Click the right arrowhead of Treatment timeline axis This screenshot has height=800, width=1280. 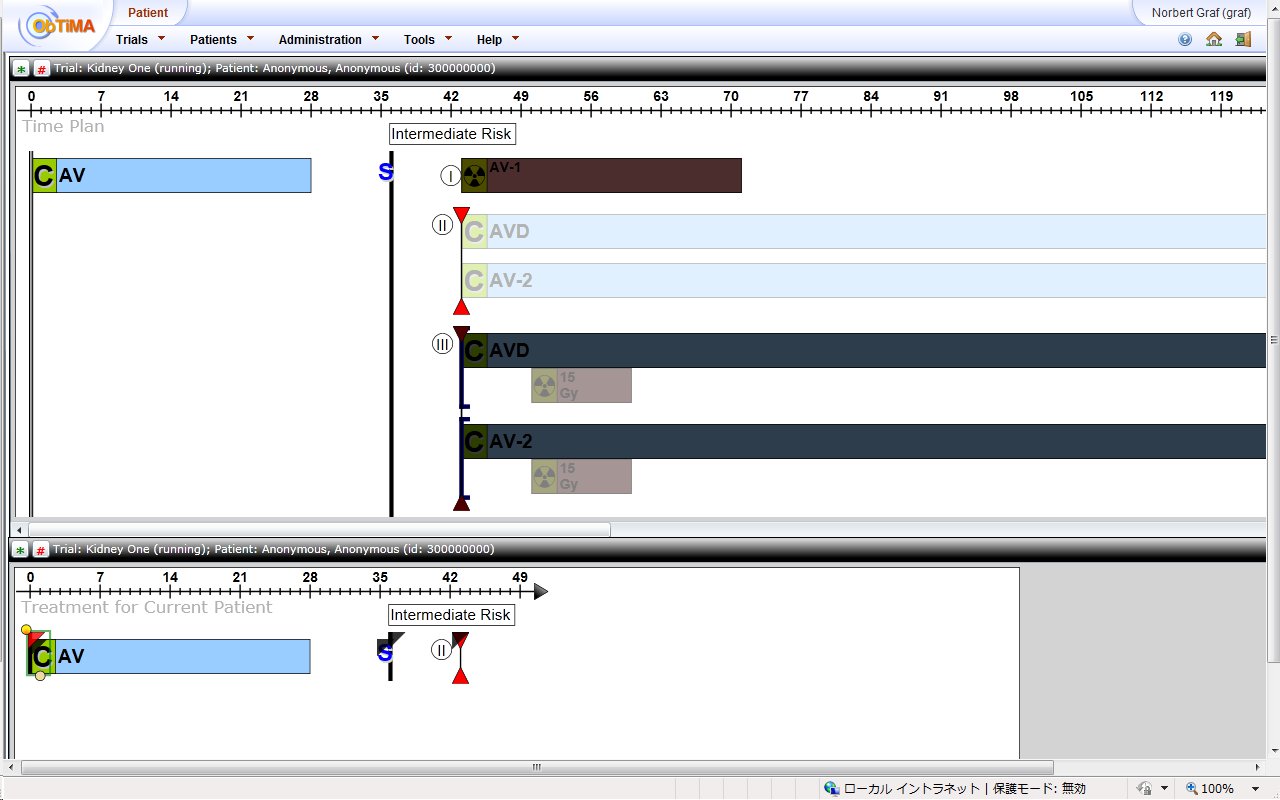click(540, 592)
